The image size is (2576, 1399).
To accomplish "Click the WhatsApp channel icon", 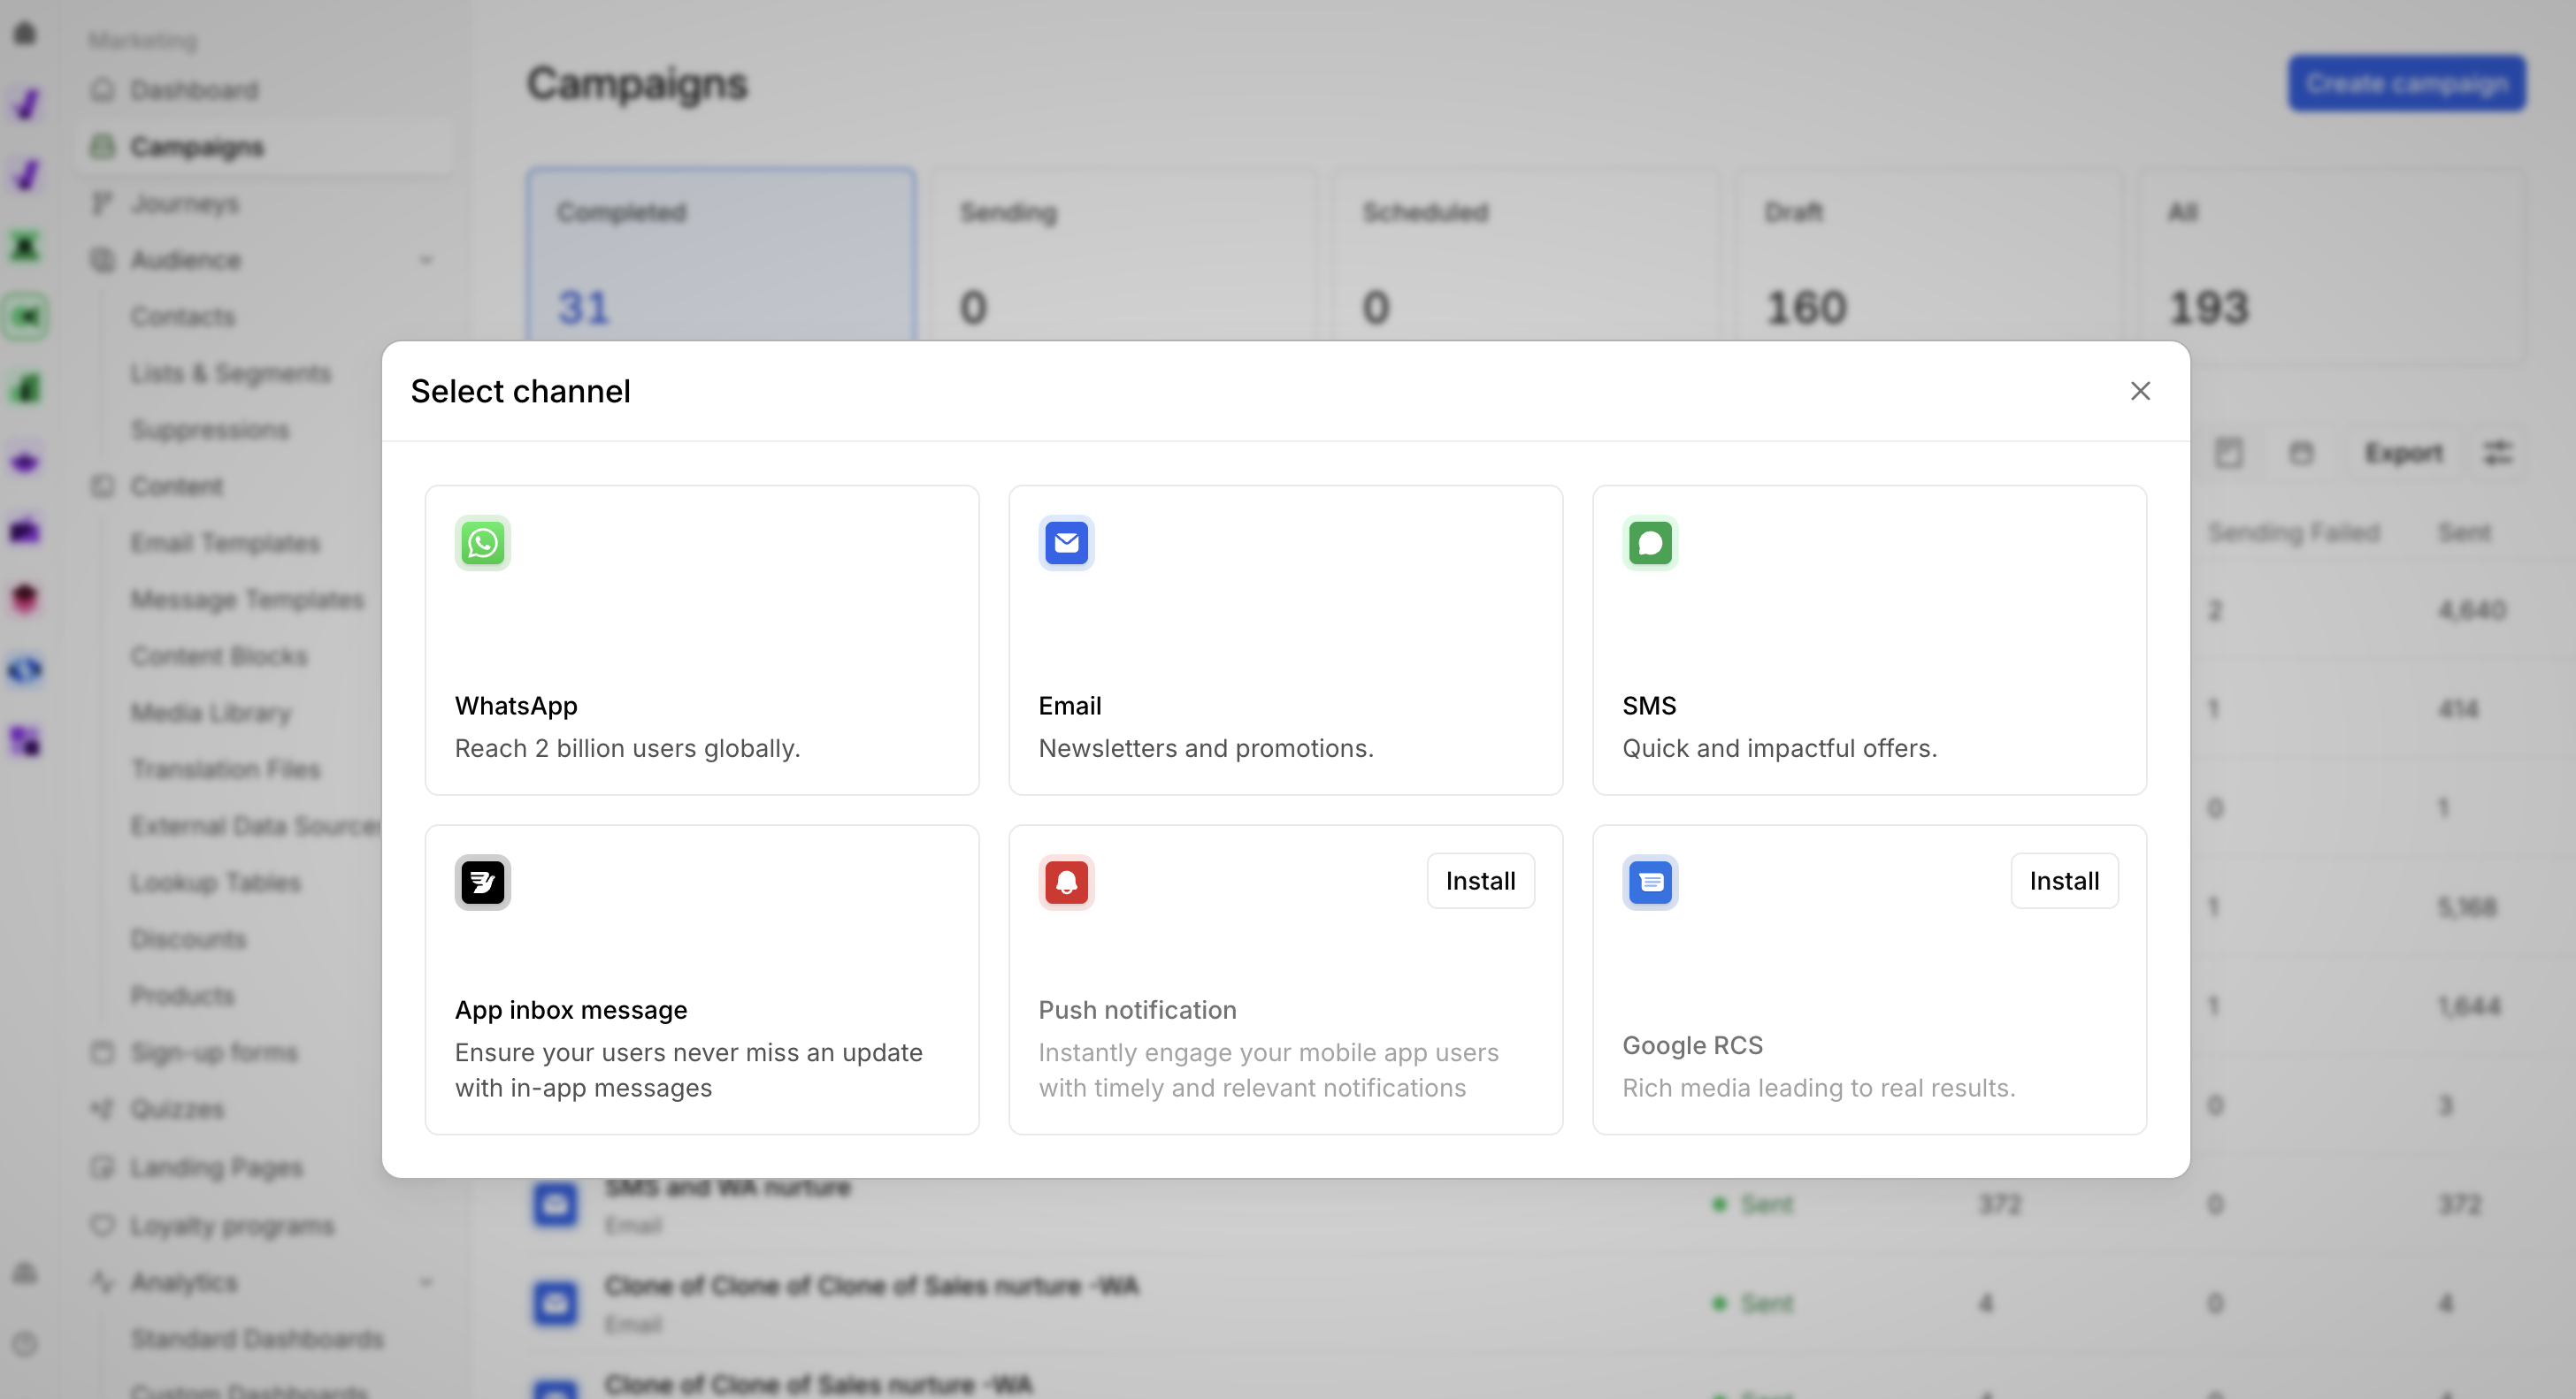I will click(482, 543).
